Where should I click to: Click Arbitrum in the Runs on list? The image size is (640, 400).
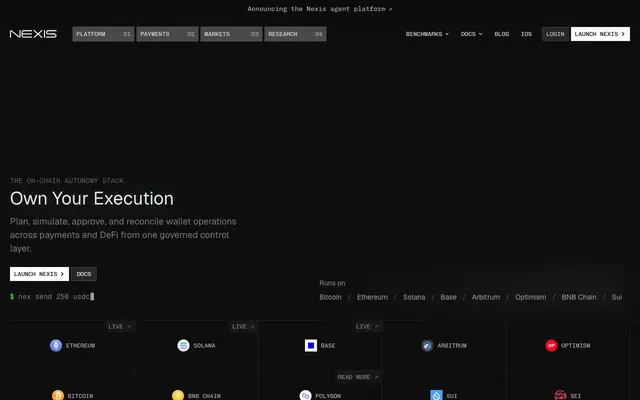click(486, 297)
